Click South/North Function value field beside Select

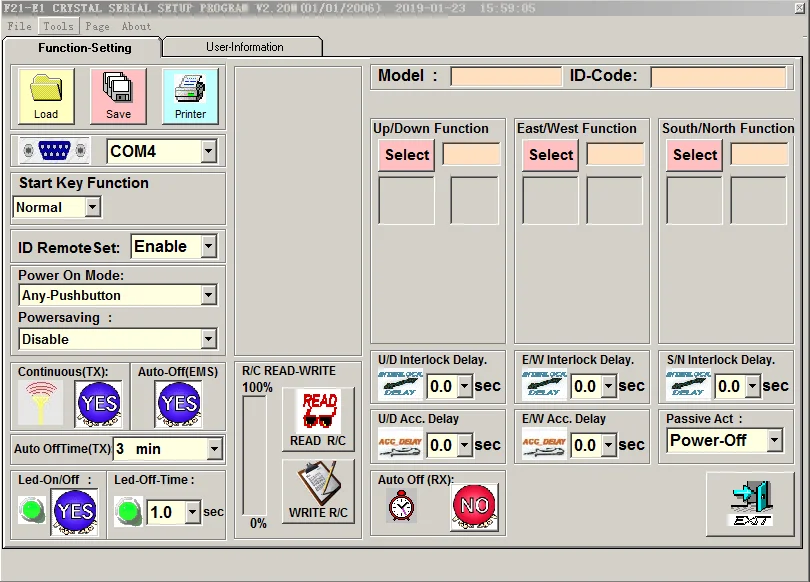759,154
